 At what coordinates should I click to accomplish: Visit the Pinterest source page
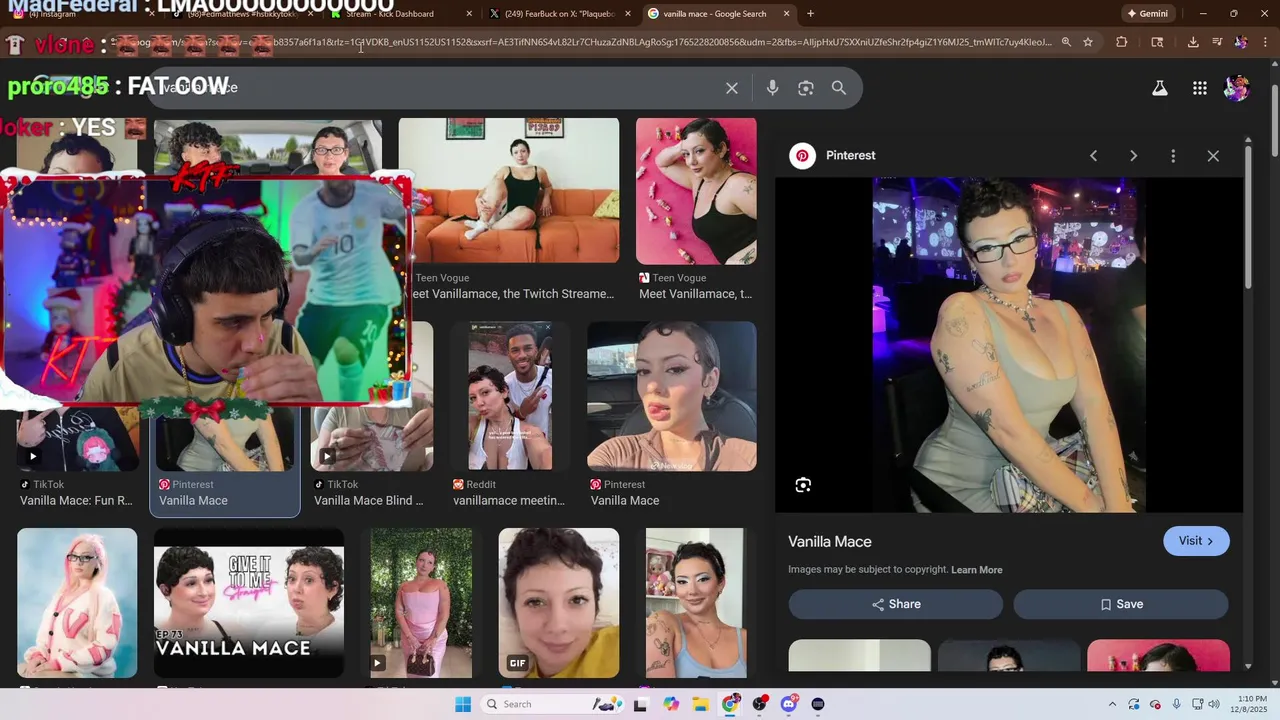pos(1196,541)
